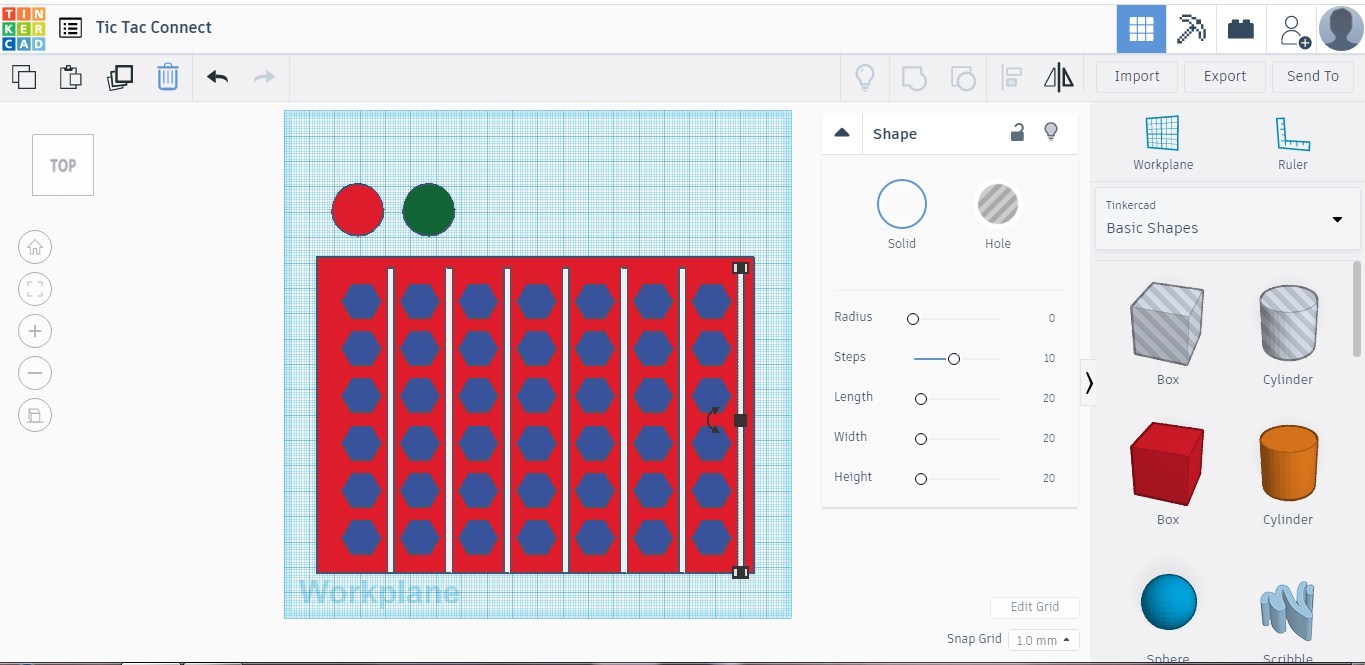This screenshot has height=665, width=1365.
Task: Switch to orthographic view icon
Action: point(35,415)
